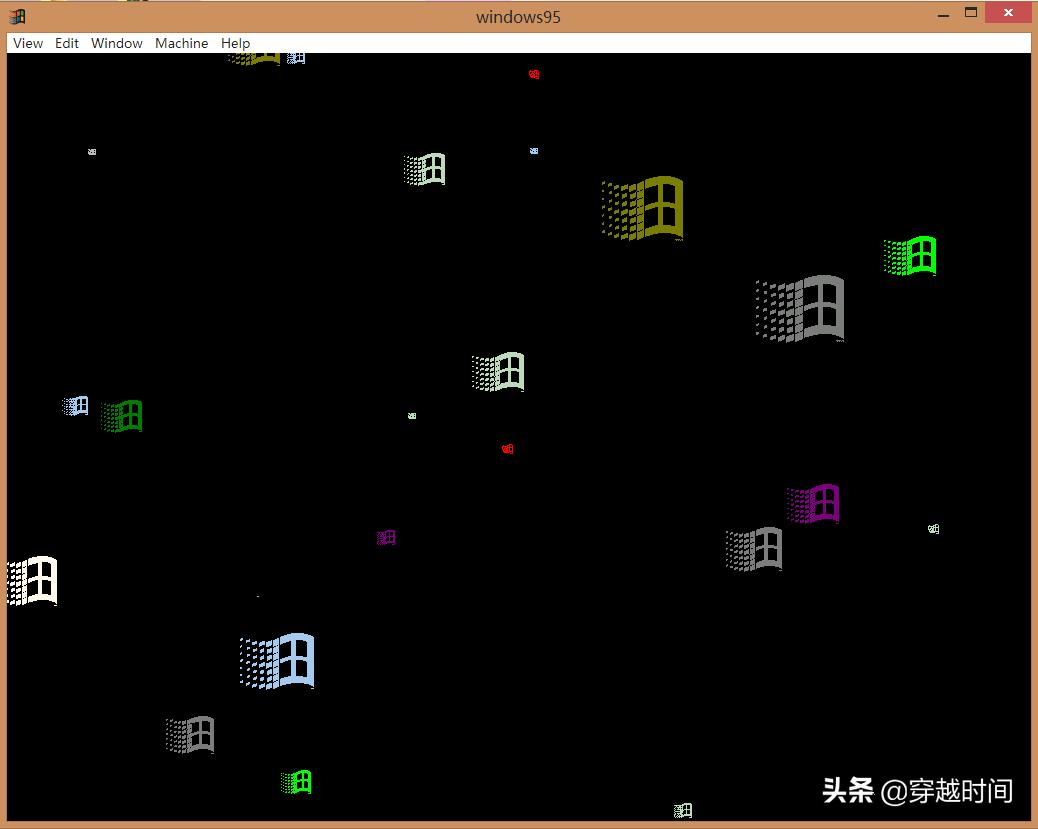This screenshot has width=1038, height=829.
Task: Open the Machine menu
Action: 181,43
